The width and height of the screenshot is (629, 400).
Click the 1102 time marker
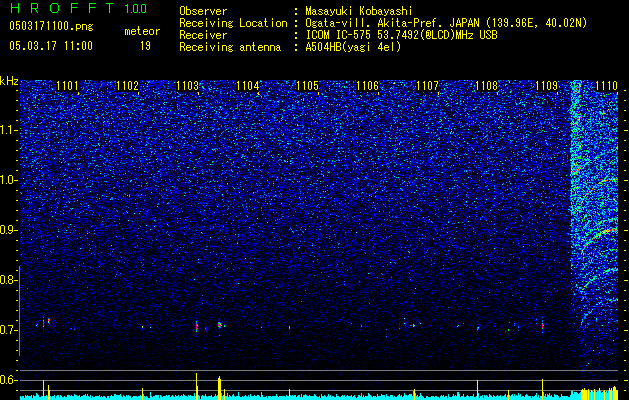128,86
